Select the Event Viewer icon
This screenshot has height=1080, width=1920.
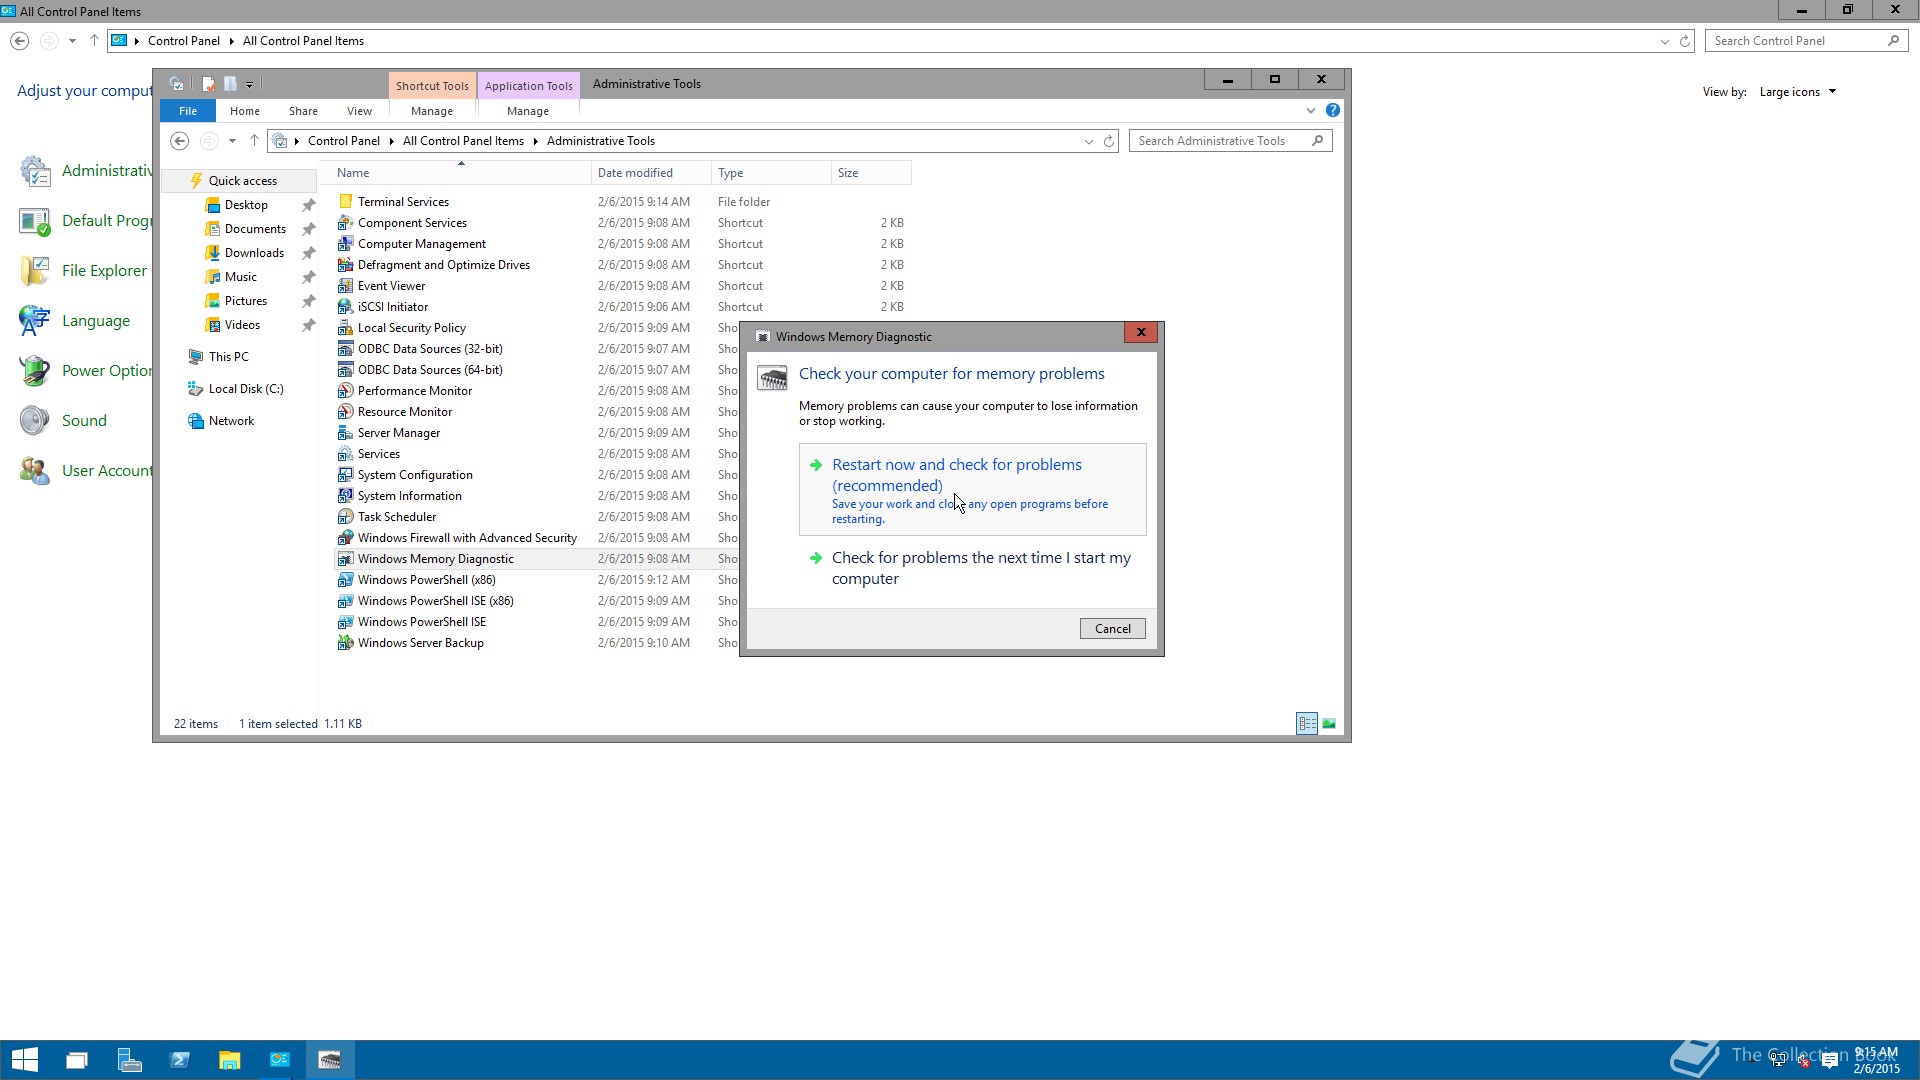click(x=345, y=286)
